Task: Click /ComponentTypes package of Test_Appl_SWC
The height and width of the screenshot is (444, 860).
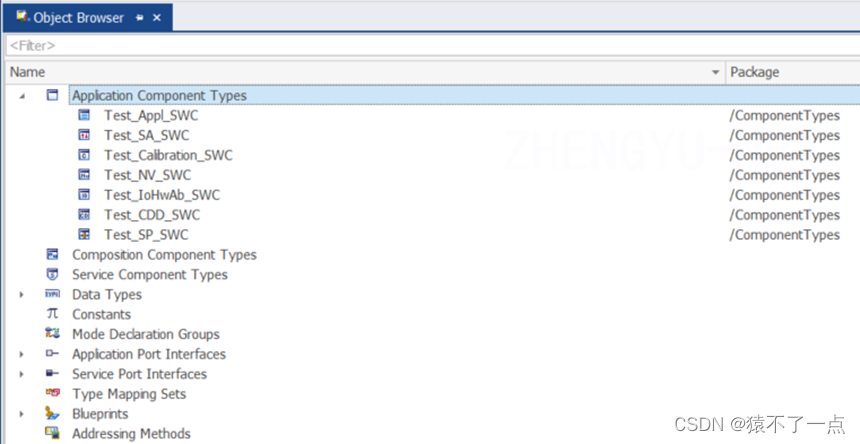Action: (784, 116)
